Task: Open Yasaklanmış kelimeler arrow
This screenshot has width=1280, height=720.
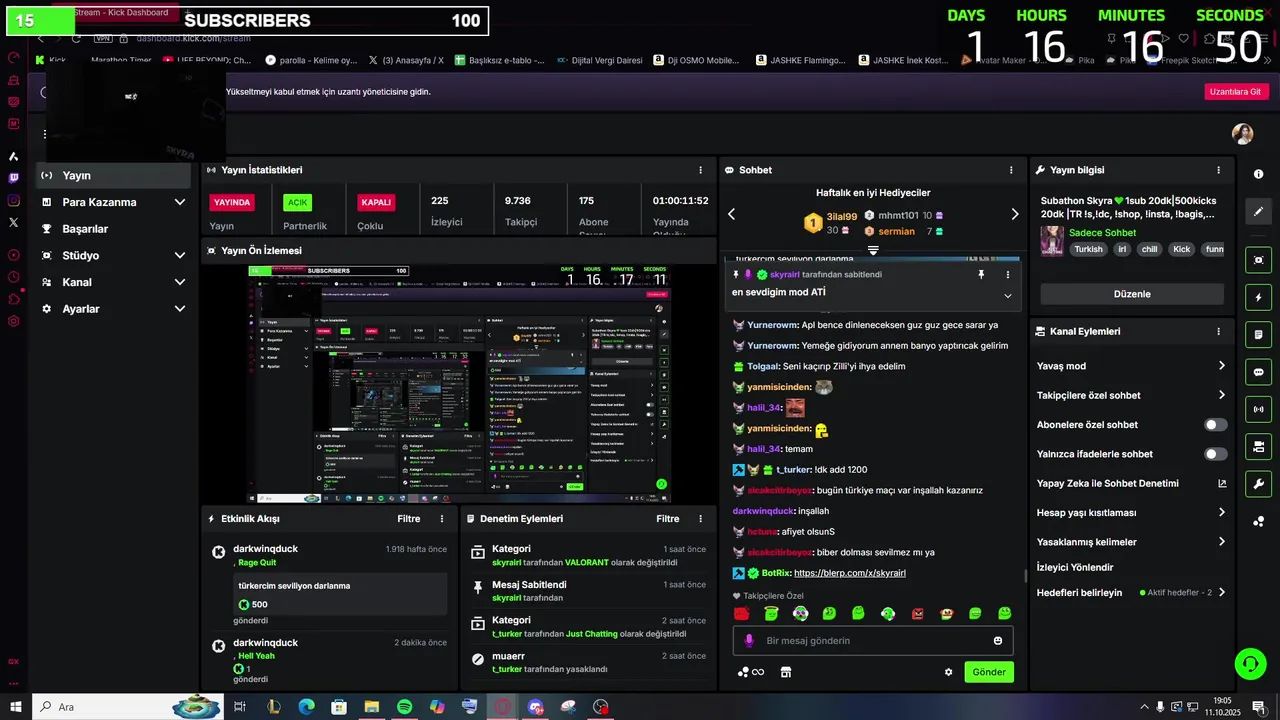Action: pos(1221,542)
